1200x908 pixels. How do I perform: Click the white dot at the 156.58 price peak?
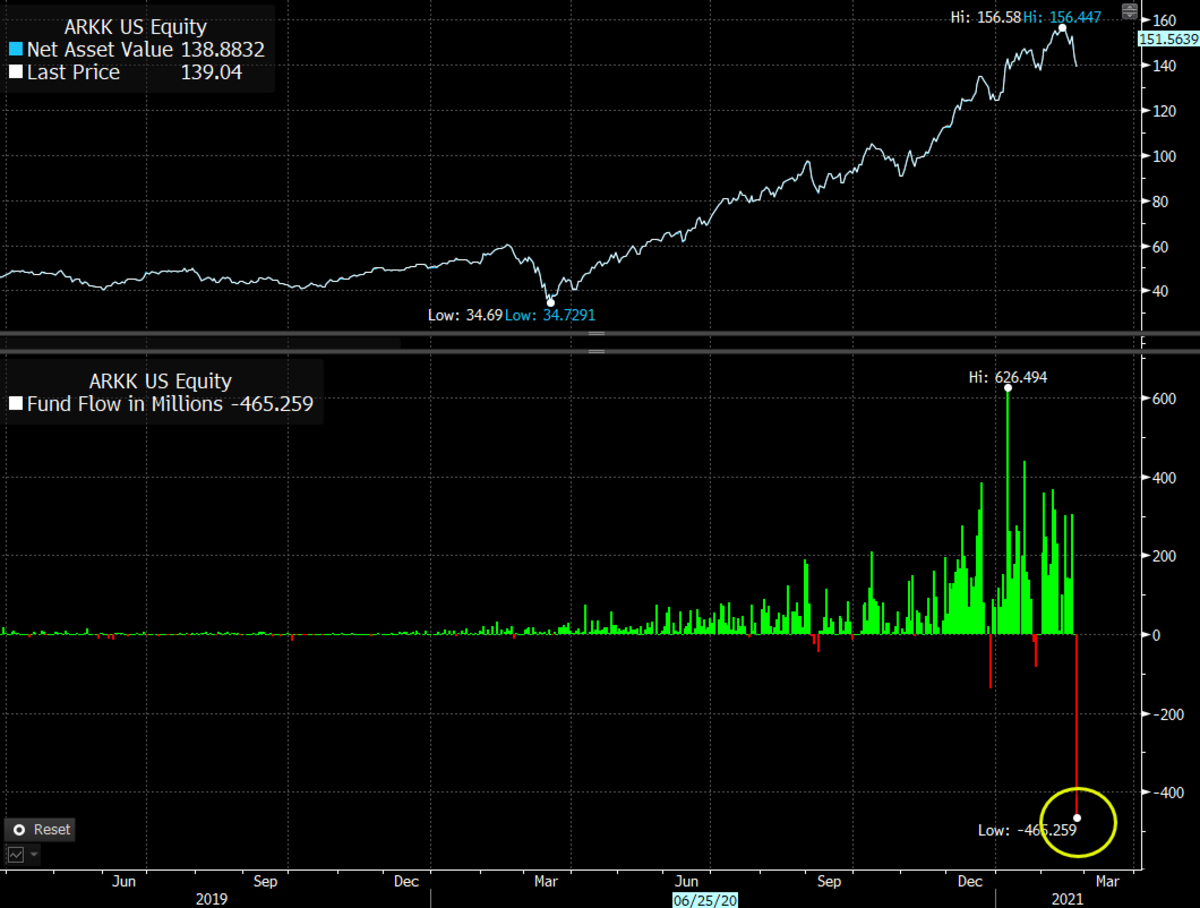[x=1063, y=27]
